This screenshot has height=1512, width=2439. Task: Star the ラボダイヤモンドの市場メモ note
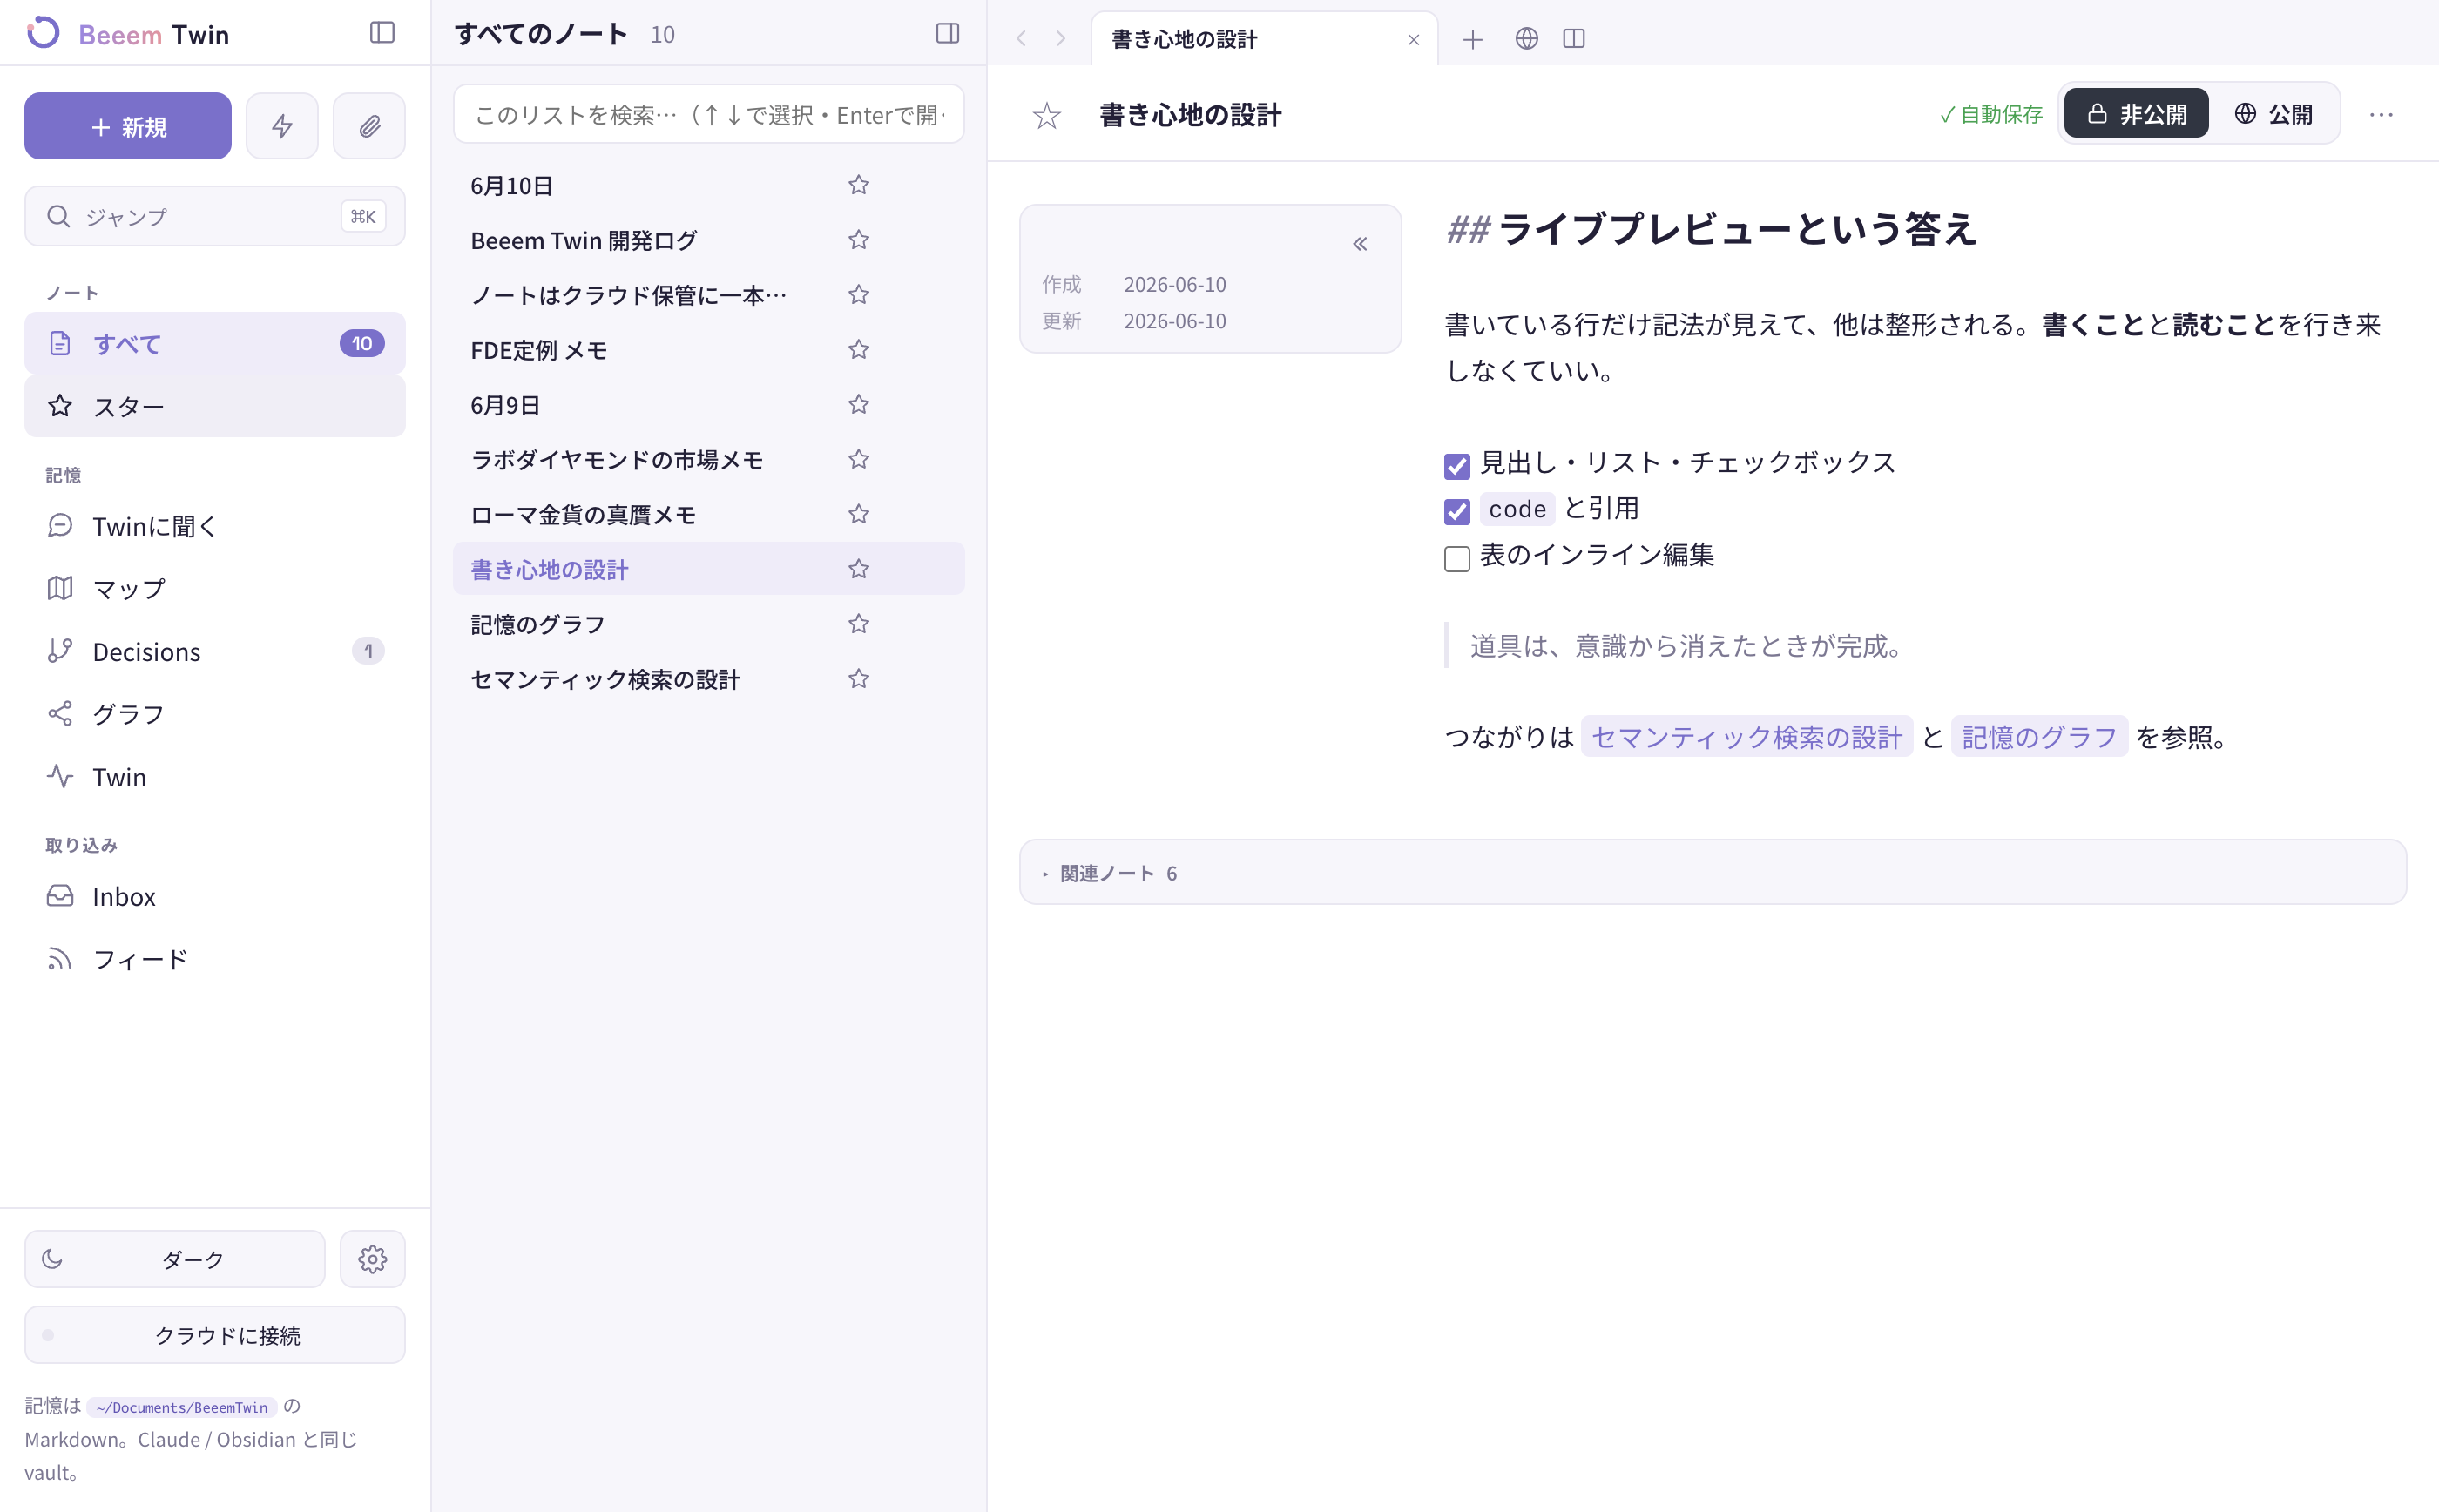(x=858, y=460)
